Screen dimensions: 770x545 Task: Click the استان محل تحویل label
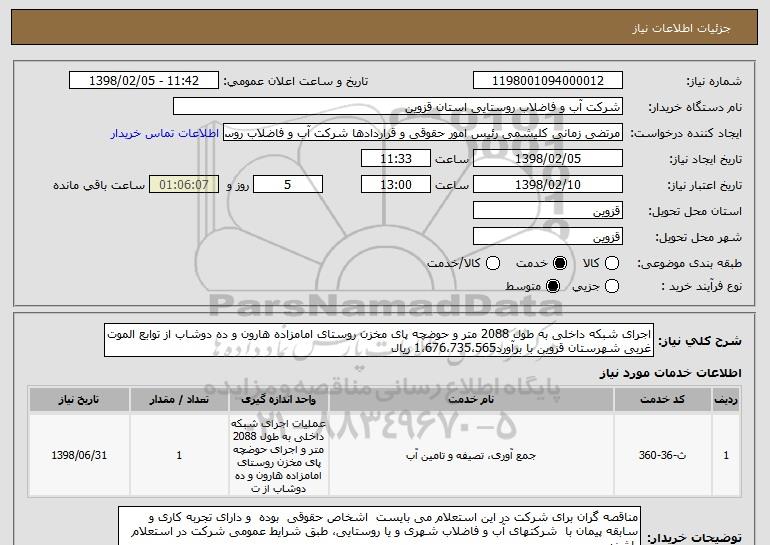pos(695,212)
